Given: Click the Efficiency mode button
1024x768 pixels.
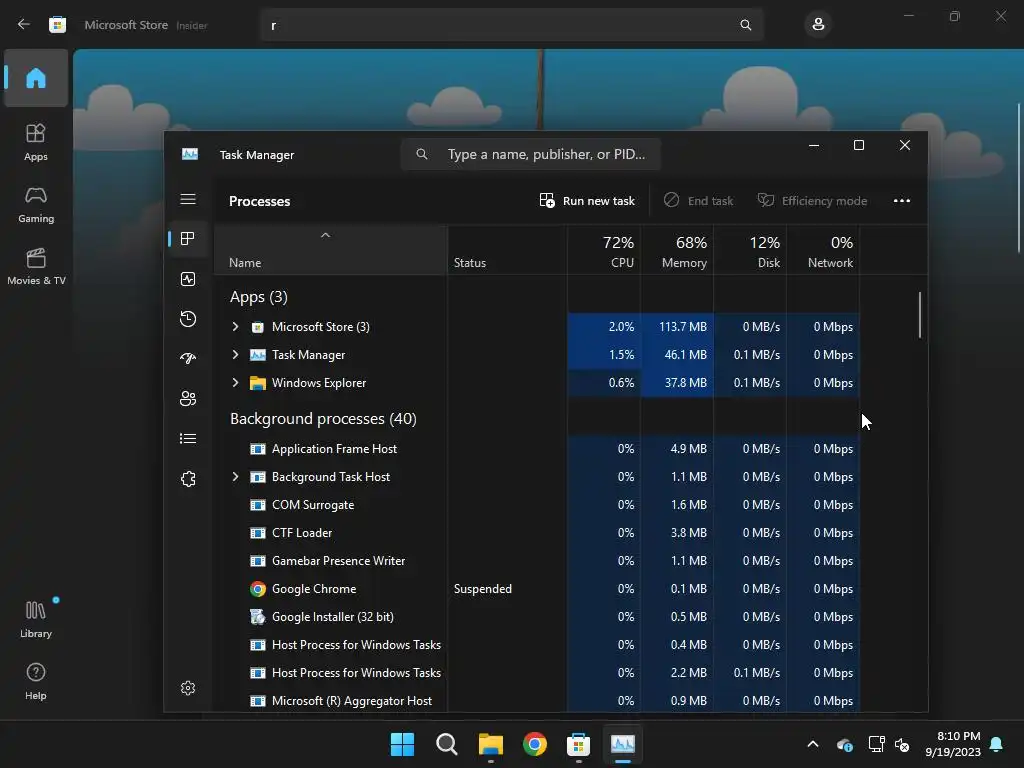Looking at the screenshot, I should (812, 200).
